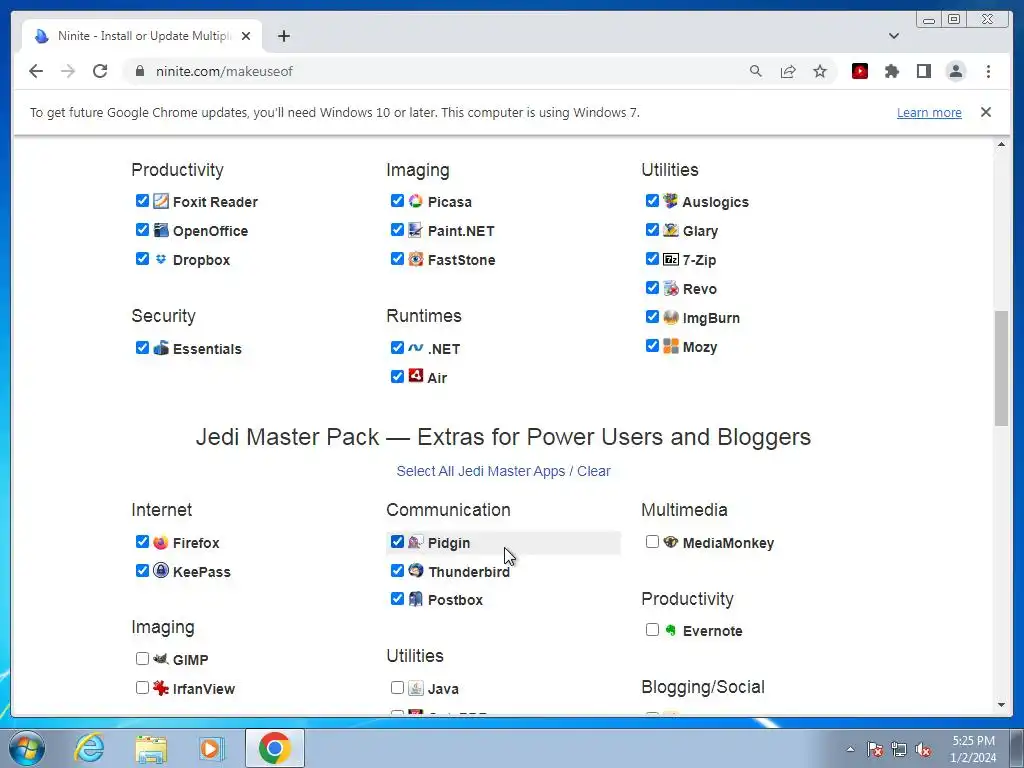Uncheck the Mozy checkbox
Viewport: 1024px width, 768px height.
(652, 345)
